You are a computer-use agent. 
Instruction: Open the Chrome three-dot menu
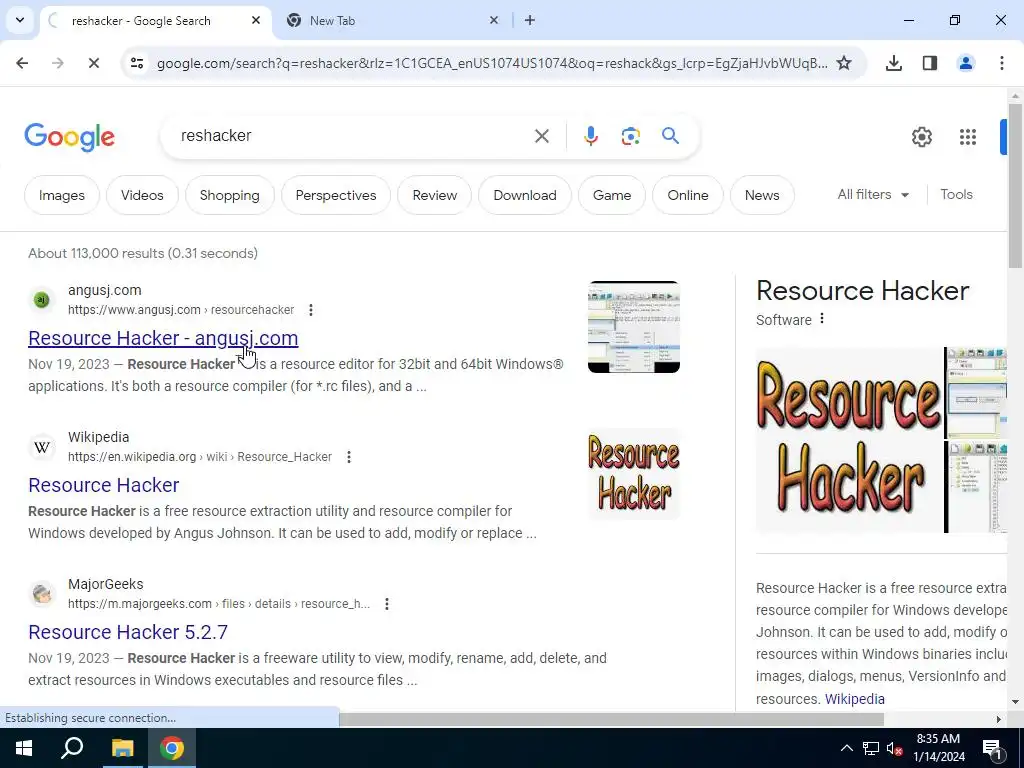pyautogui.click(x=1002, y=63)
